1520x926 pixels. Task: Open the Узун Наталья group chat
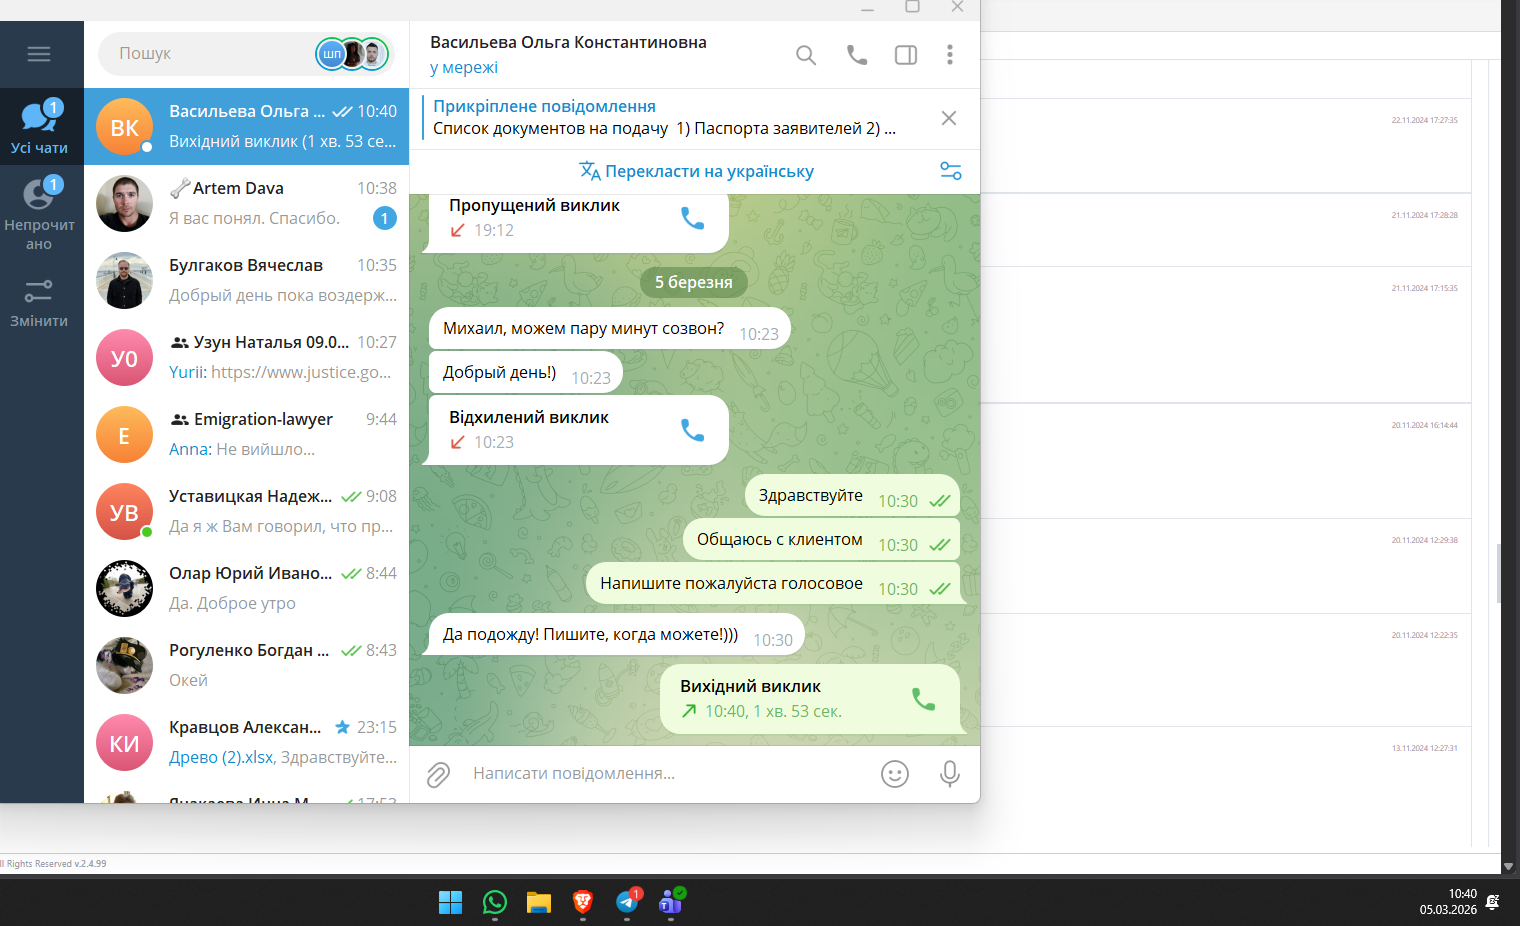pos(247,357)
